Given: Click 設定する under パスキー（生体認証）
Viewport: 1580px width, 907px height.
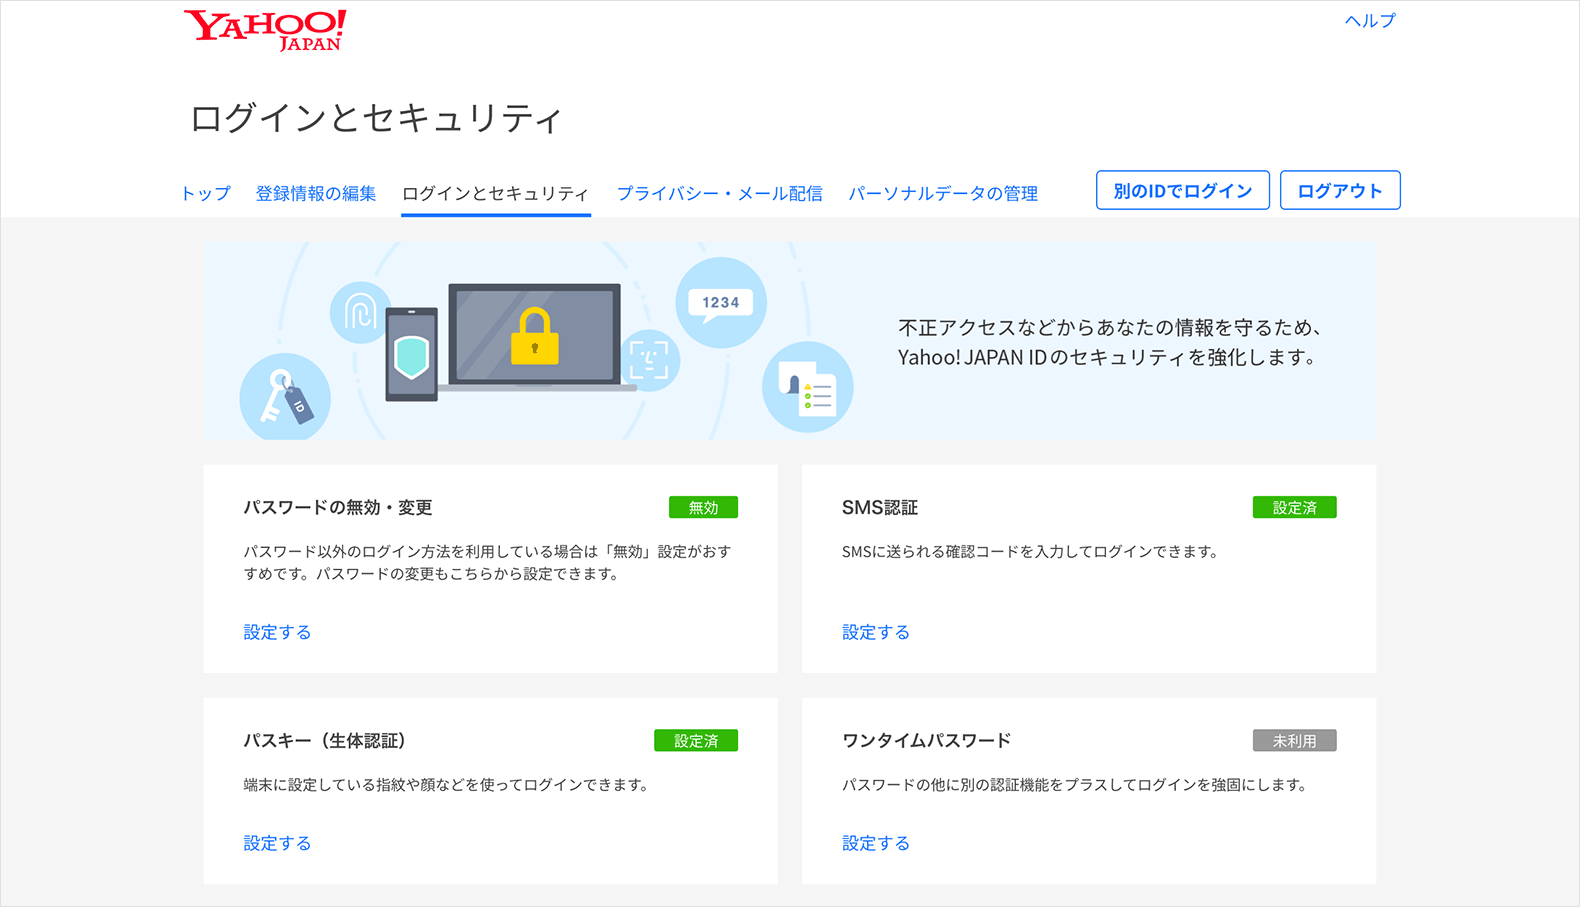Looking at the screenshot, I should (277, 843).
